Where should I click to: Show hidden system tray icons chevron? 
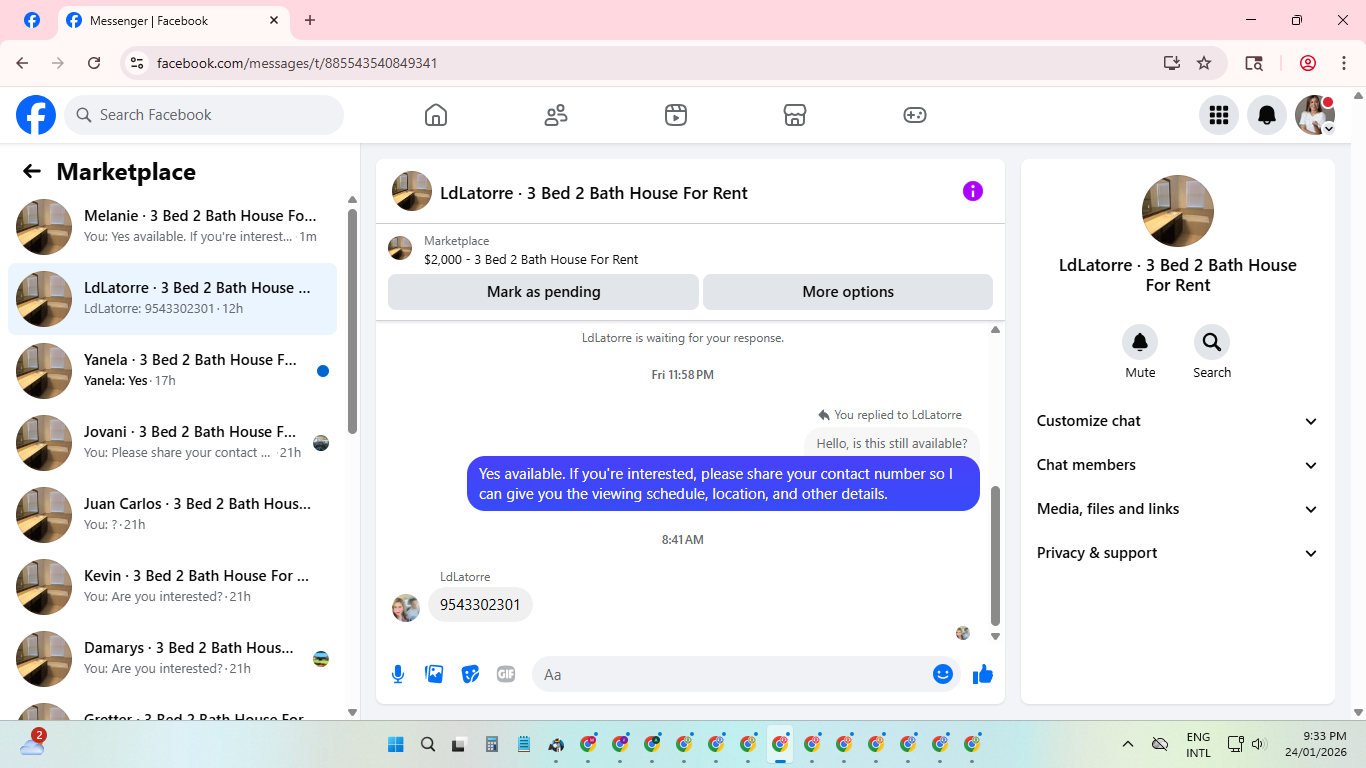coord(1128,744)
